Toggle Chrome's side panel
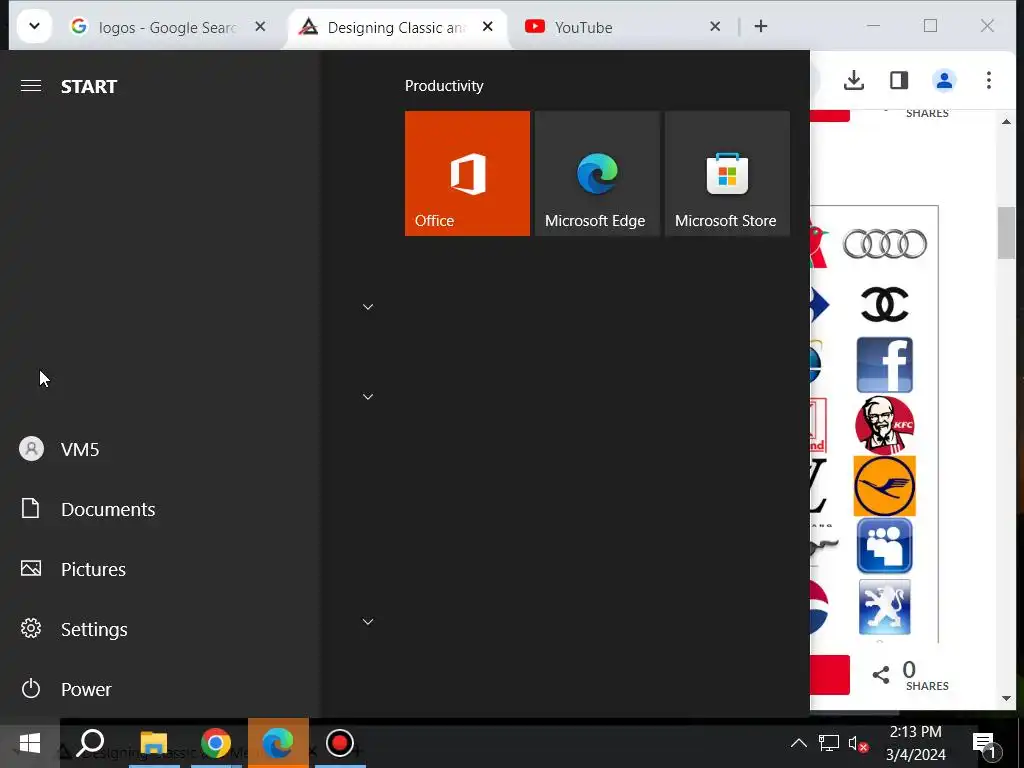 (899, 80)
